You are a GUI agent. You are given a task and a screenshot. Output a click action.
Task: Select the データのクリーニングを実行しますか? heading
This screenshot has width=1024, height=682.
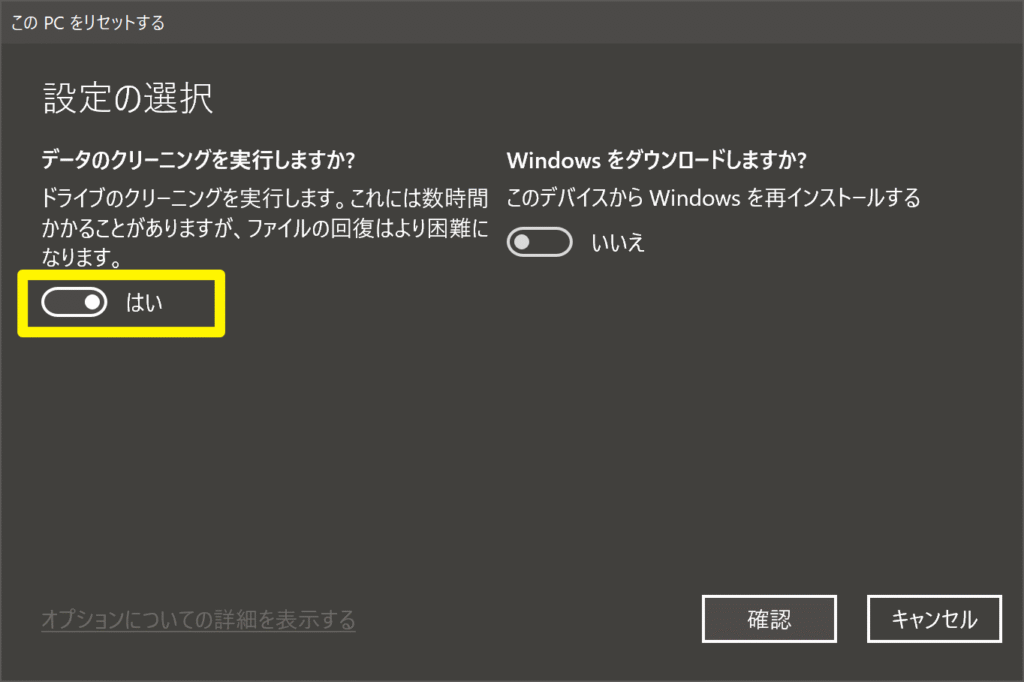[198, 160]
